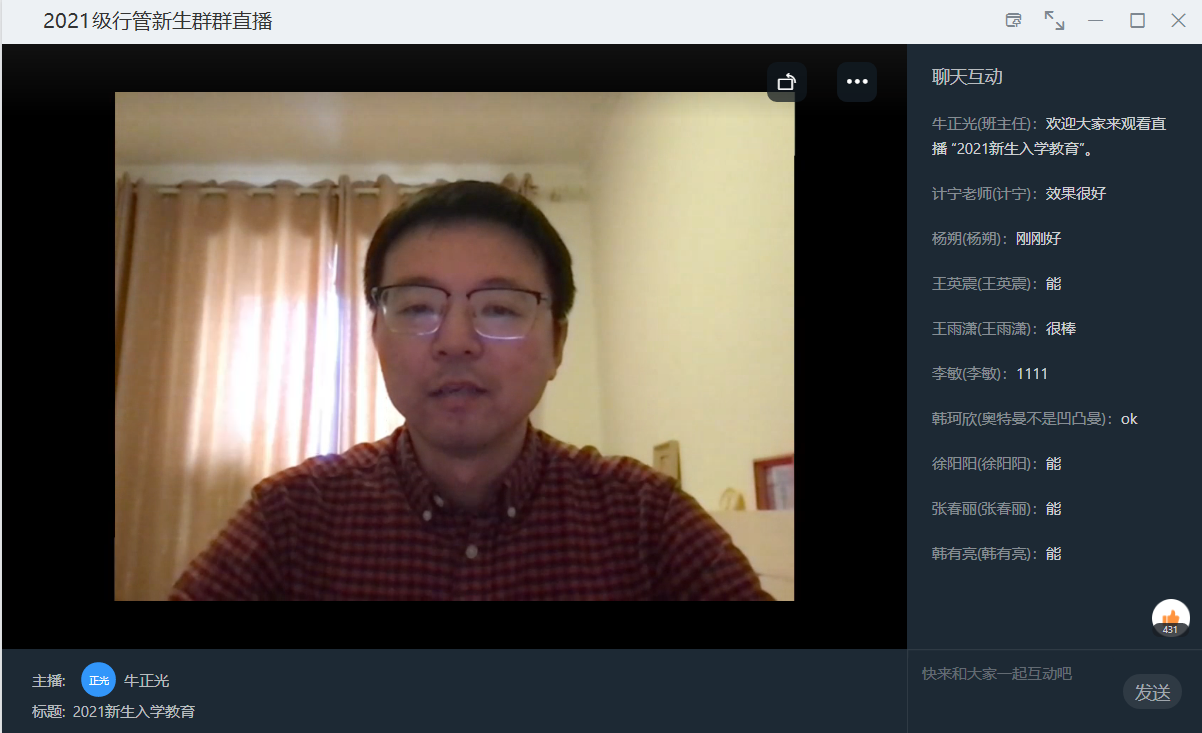Minimize the live broadcast window
The width and height of the screenshot is (1202, 733).
click(1096, 21)
